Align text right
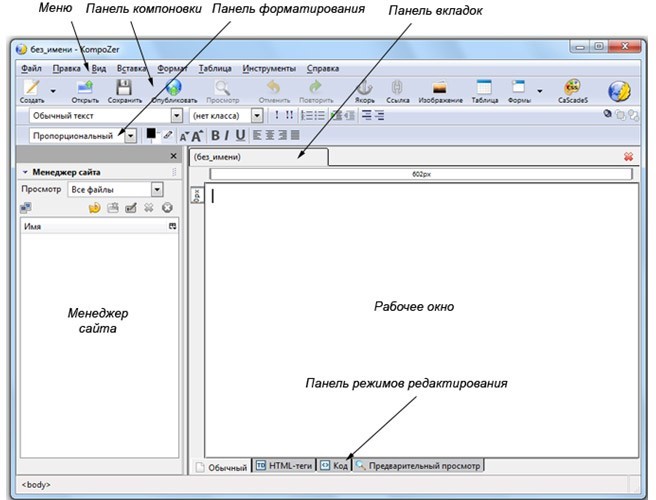 283,135
